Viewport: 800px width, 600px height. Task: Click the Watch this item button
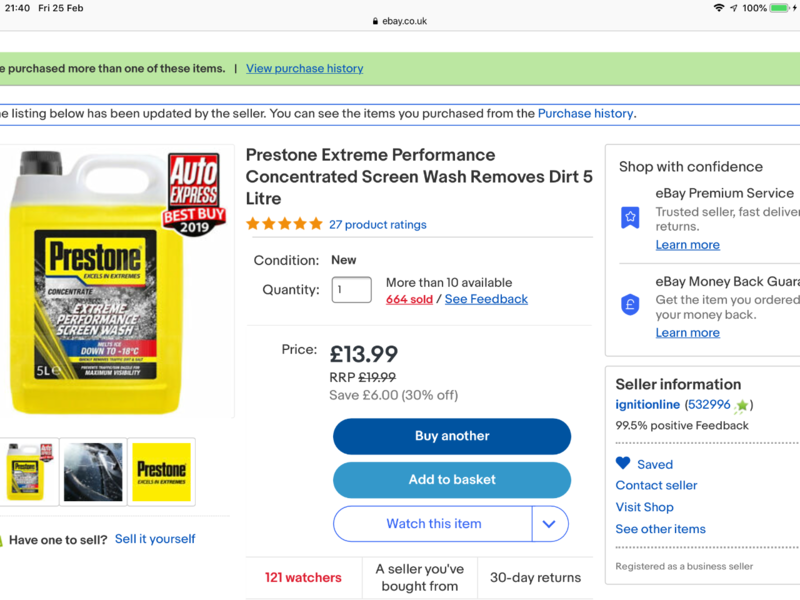434,524
